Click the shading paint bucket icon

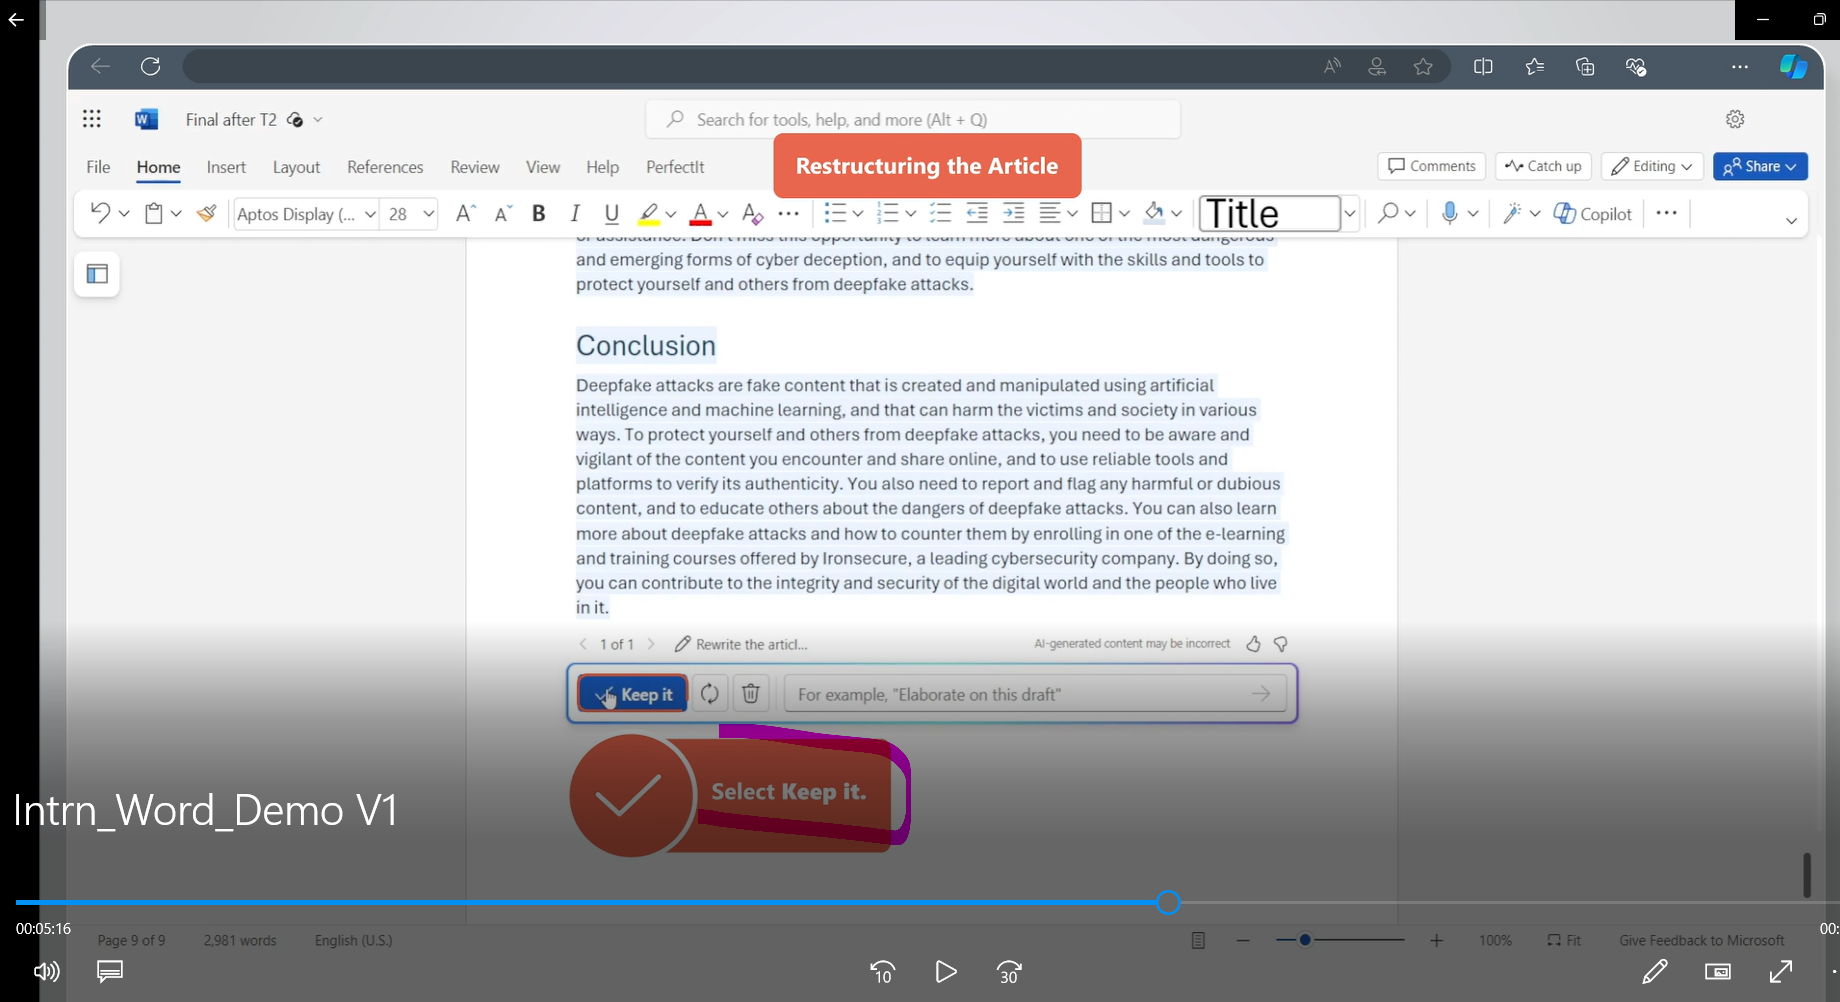coord(1154,213)
